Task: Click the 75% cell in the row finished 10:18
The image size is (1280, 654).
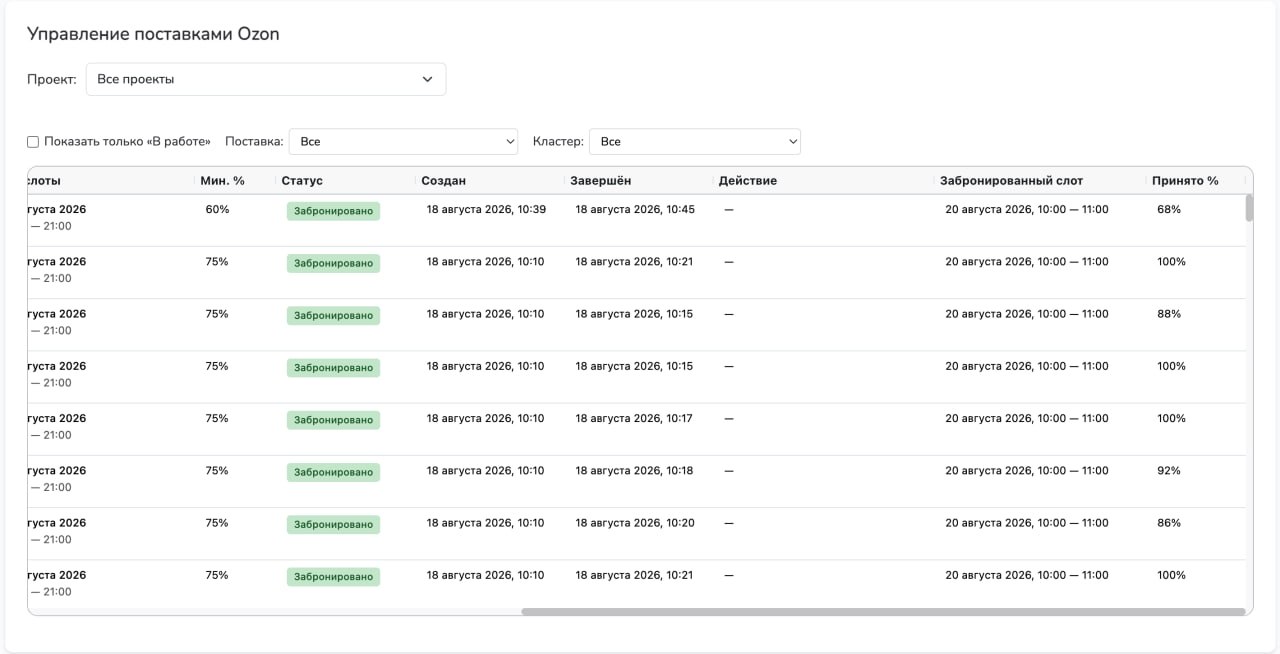Action: [217, 470]
